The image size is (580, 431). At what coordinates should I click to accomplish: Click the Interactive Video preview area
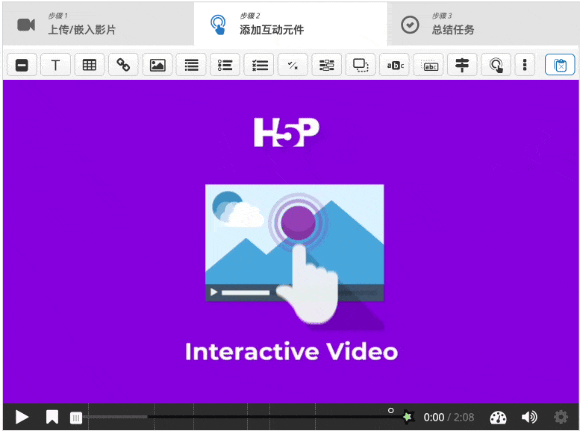click(x=291, y=241)
